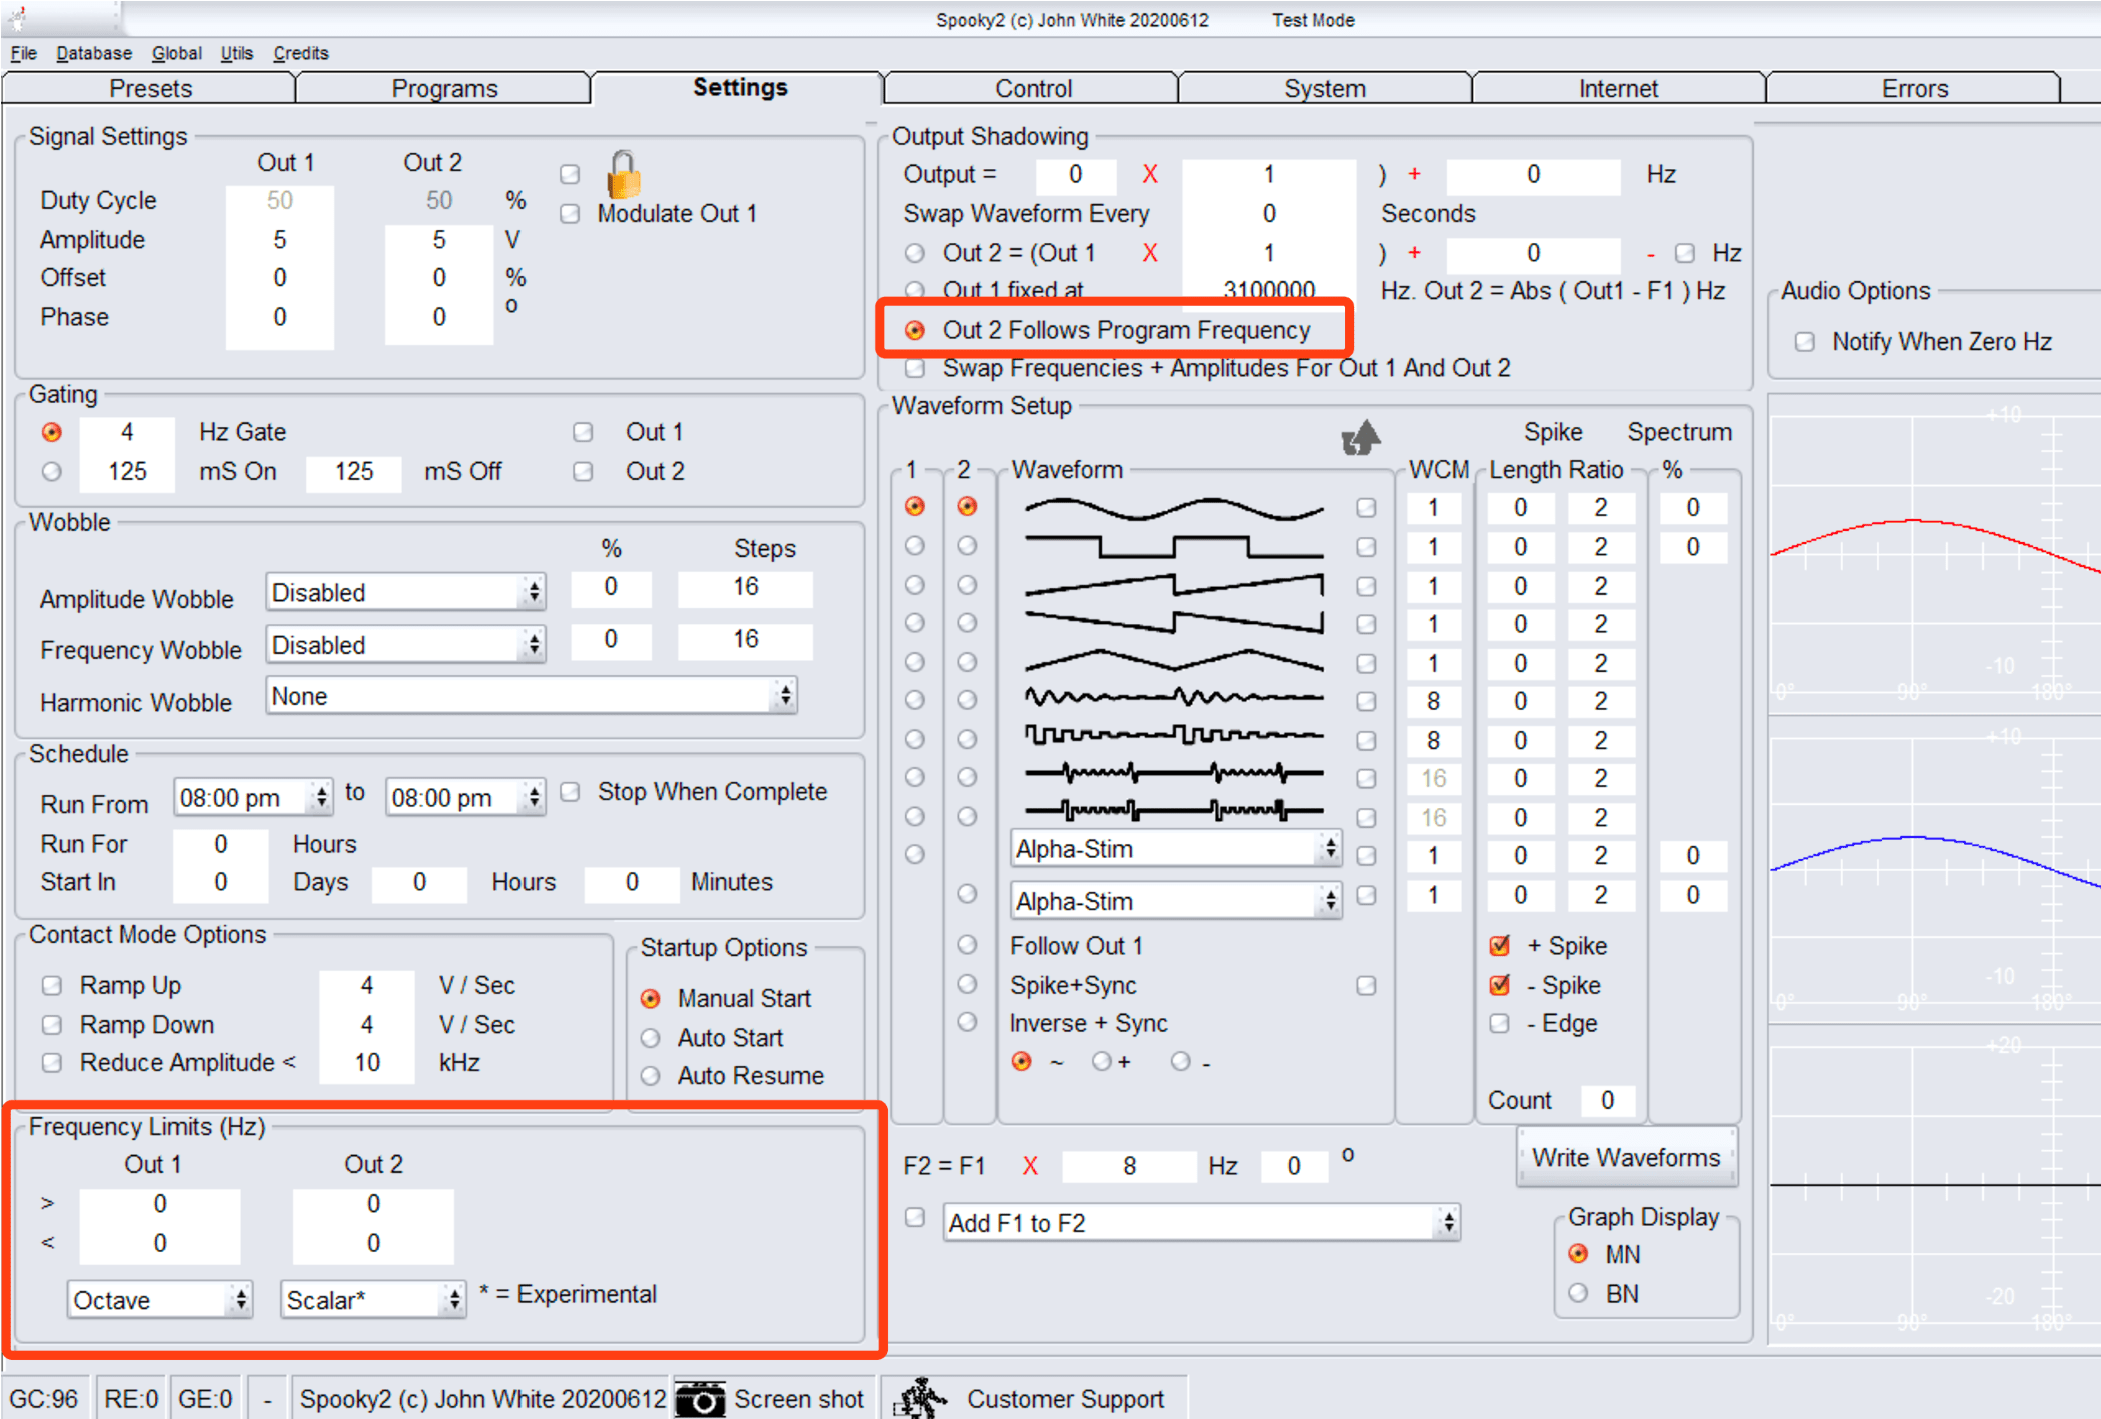Uncheck the + Spike checkbox
2101x1419 pixels.
(x=1499, y=946)
